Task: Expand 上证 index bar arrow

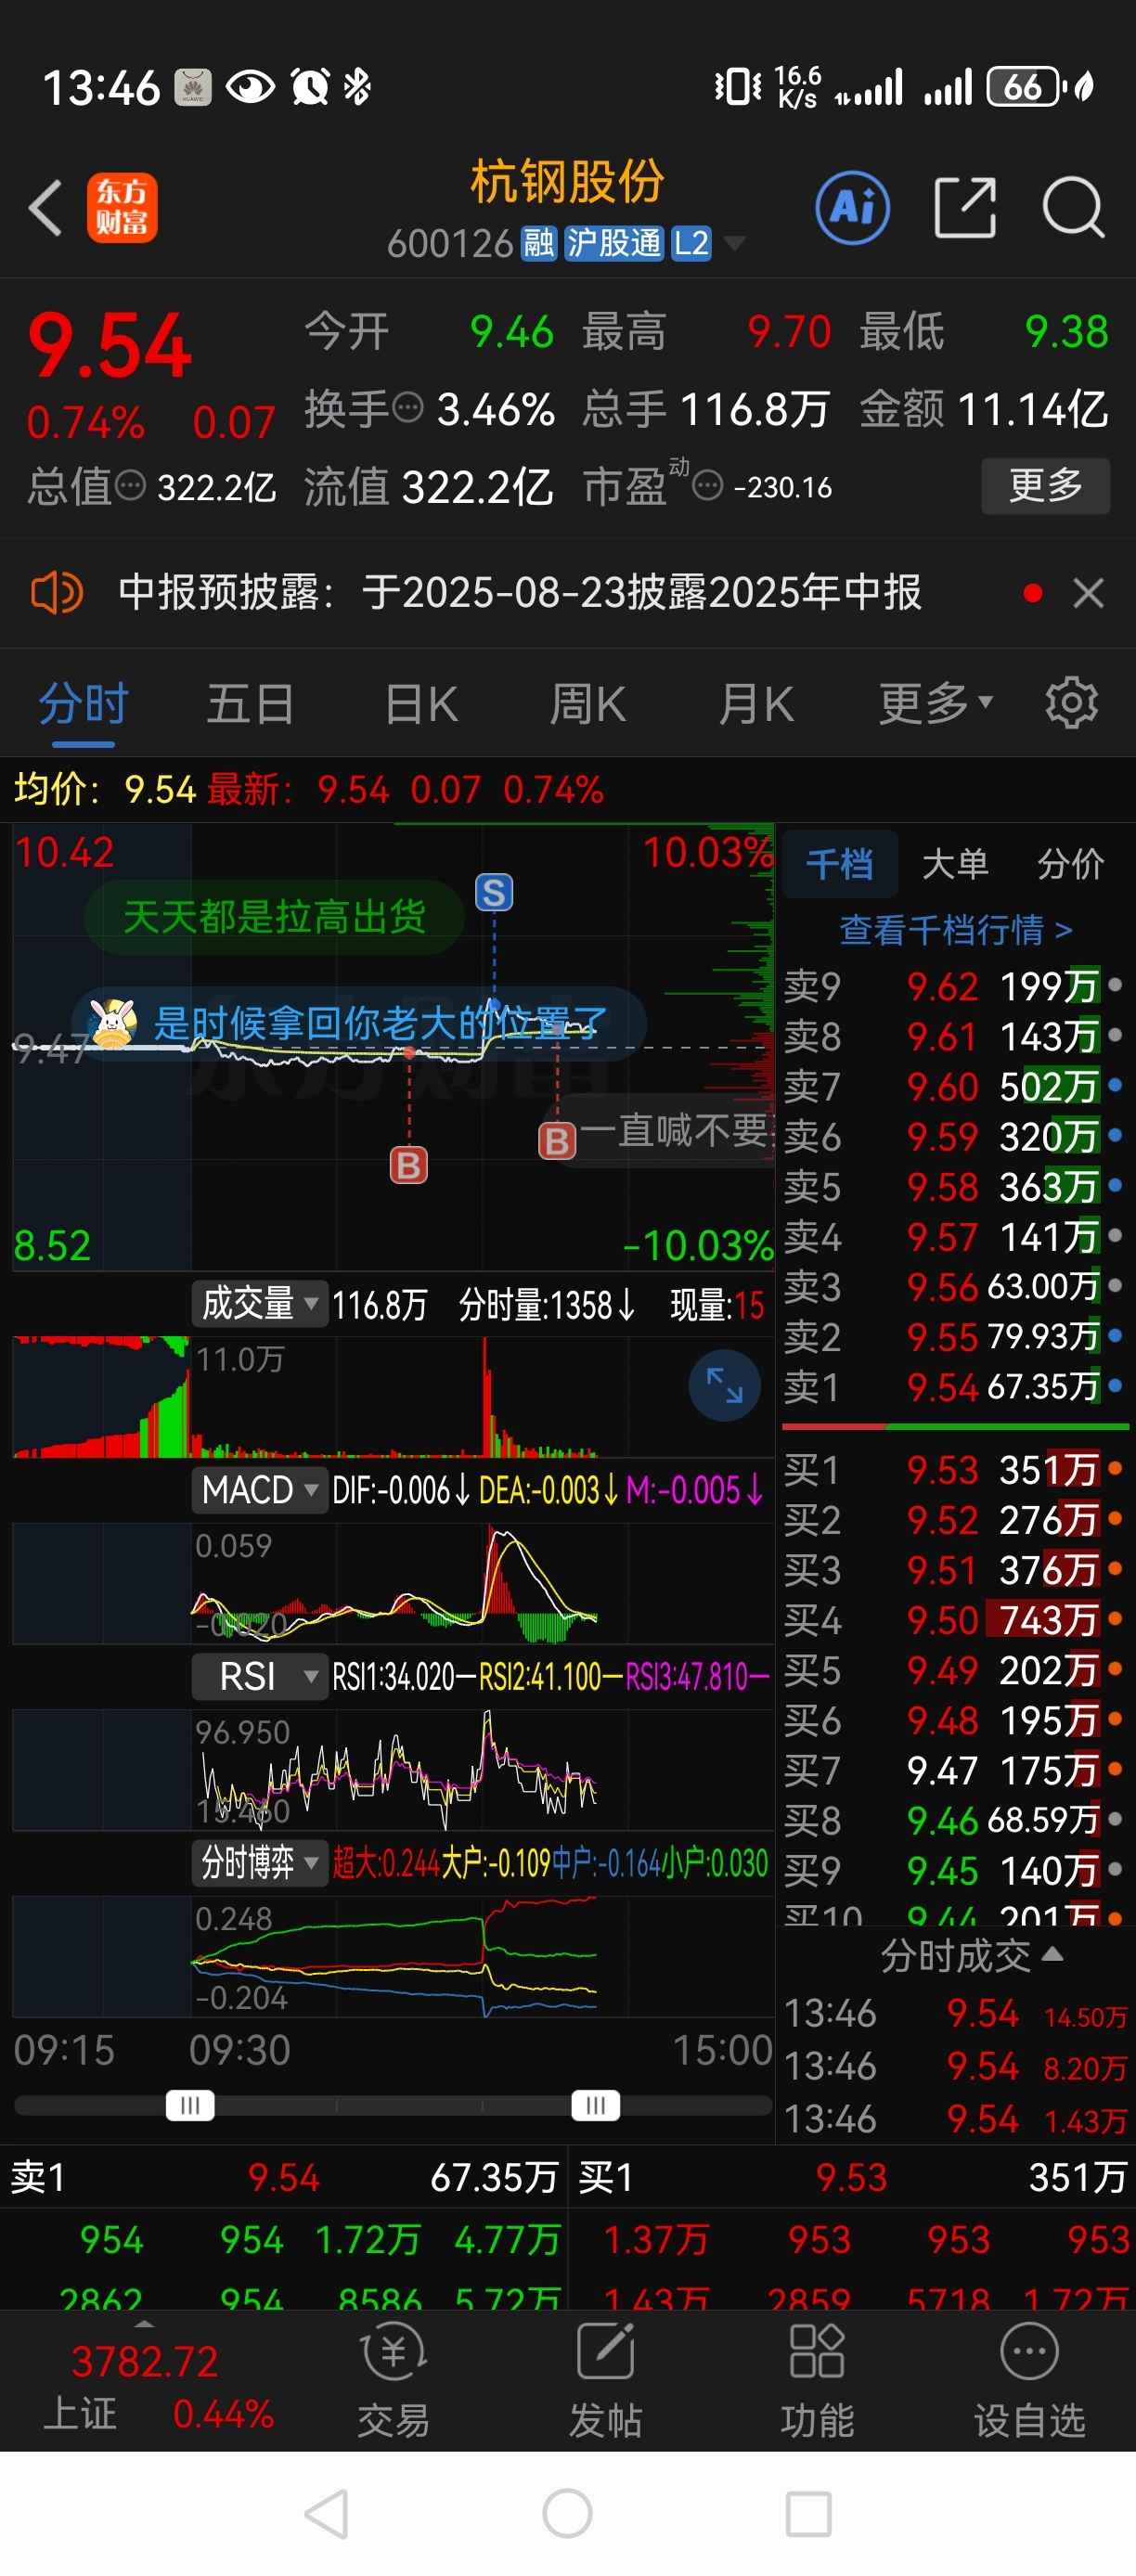Action: [144, 2324]
